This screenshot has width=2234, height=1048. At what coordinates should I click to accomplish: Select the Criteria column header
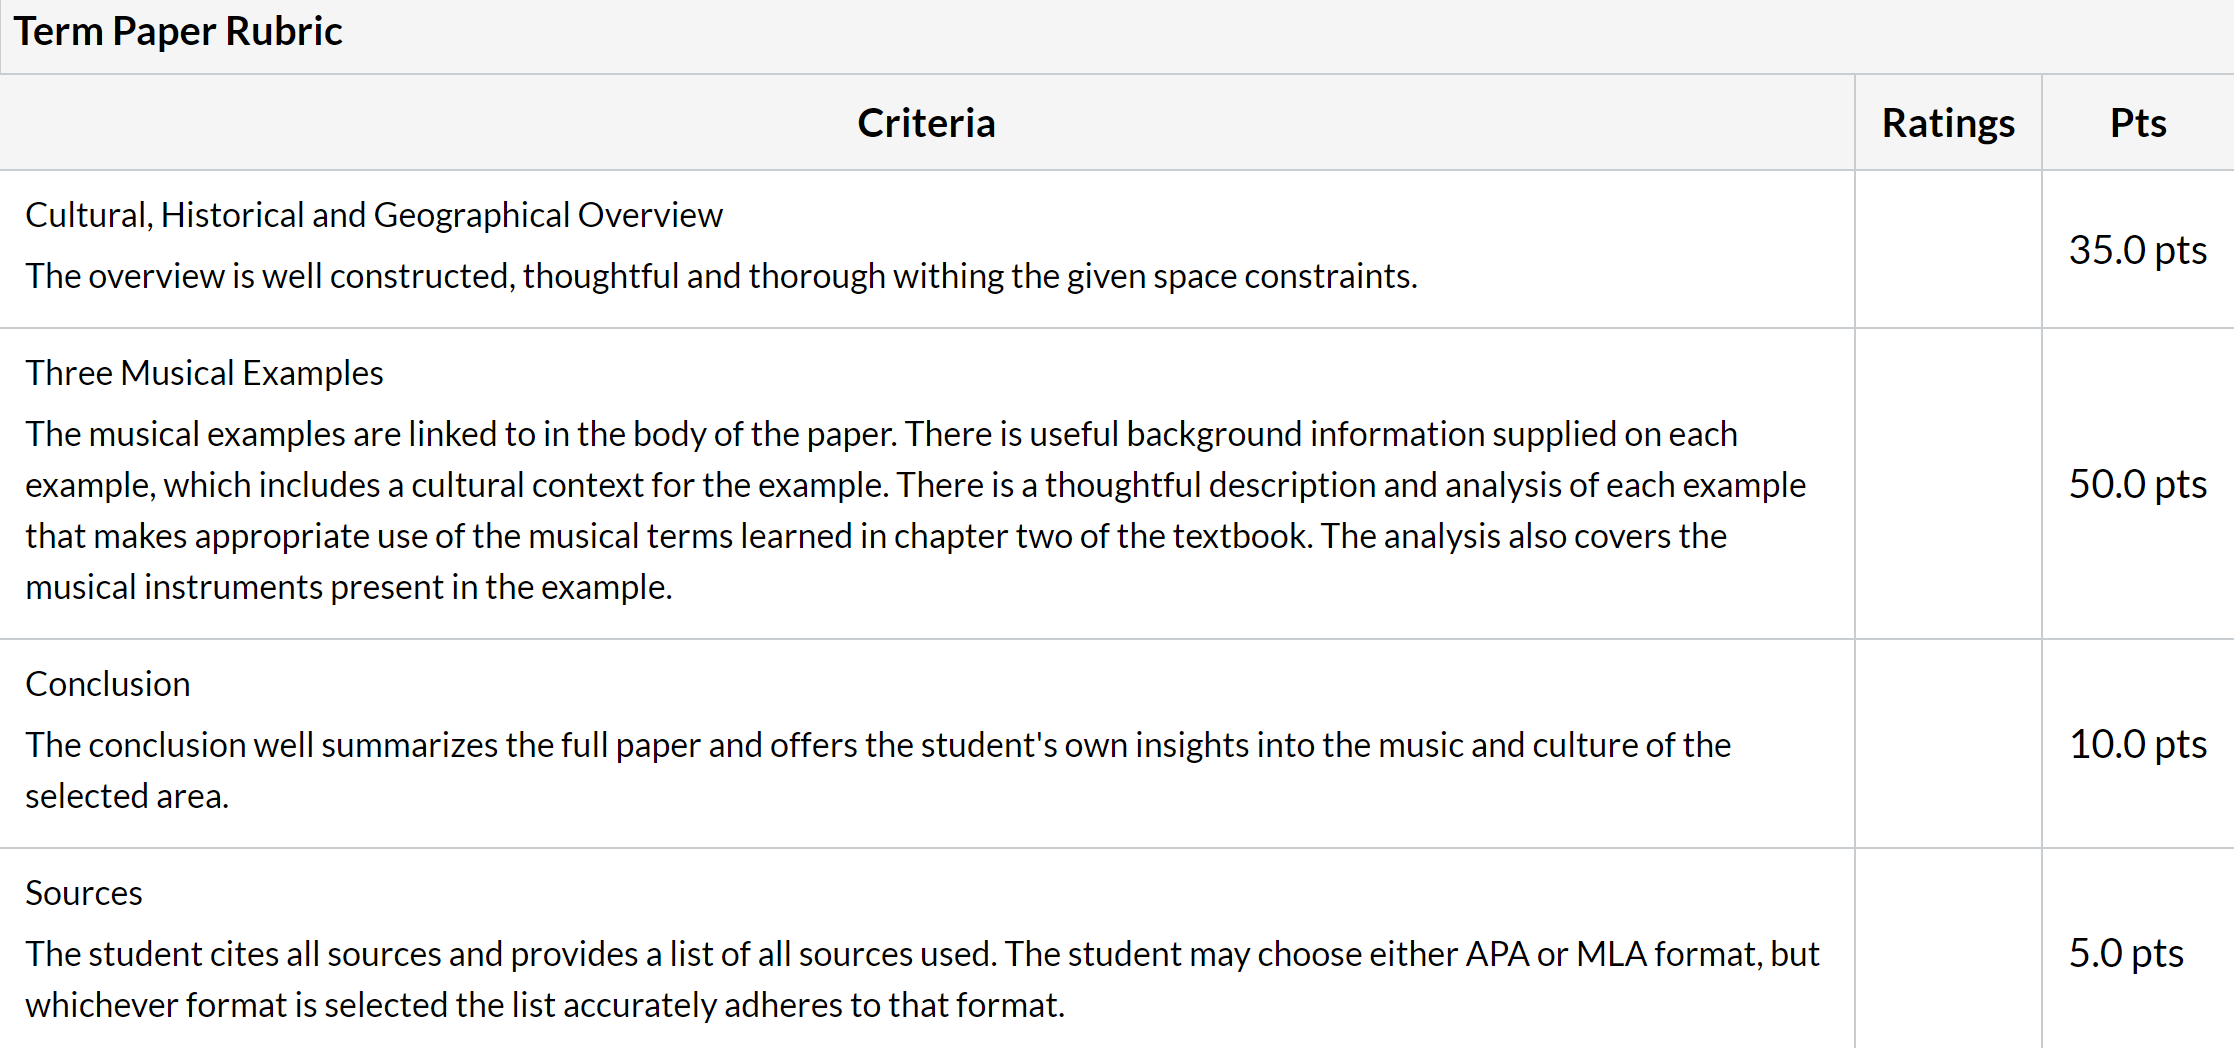[x=926, y=123]
